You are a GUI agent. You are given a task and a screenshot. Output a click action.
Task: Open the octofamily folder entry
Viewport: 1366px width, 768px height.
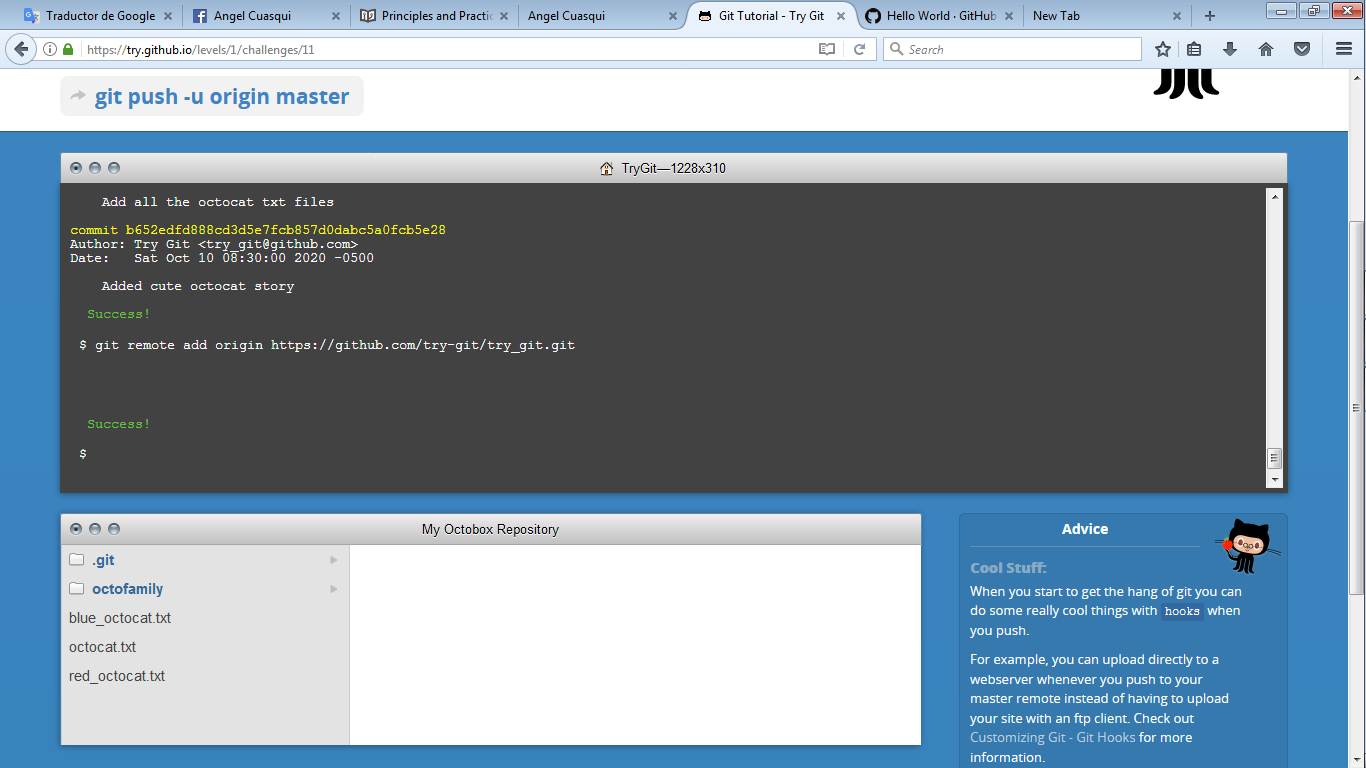point(205,589)
